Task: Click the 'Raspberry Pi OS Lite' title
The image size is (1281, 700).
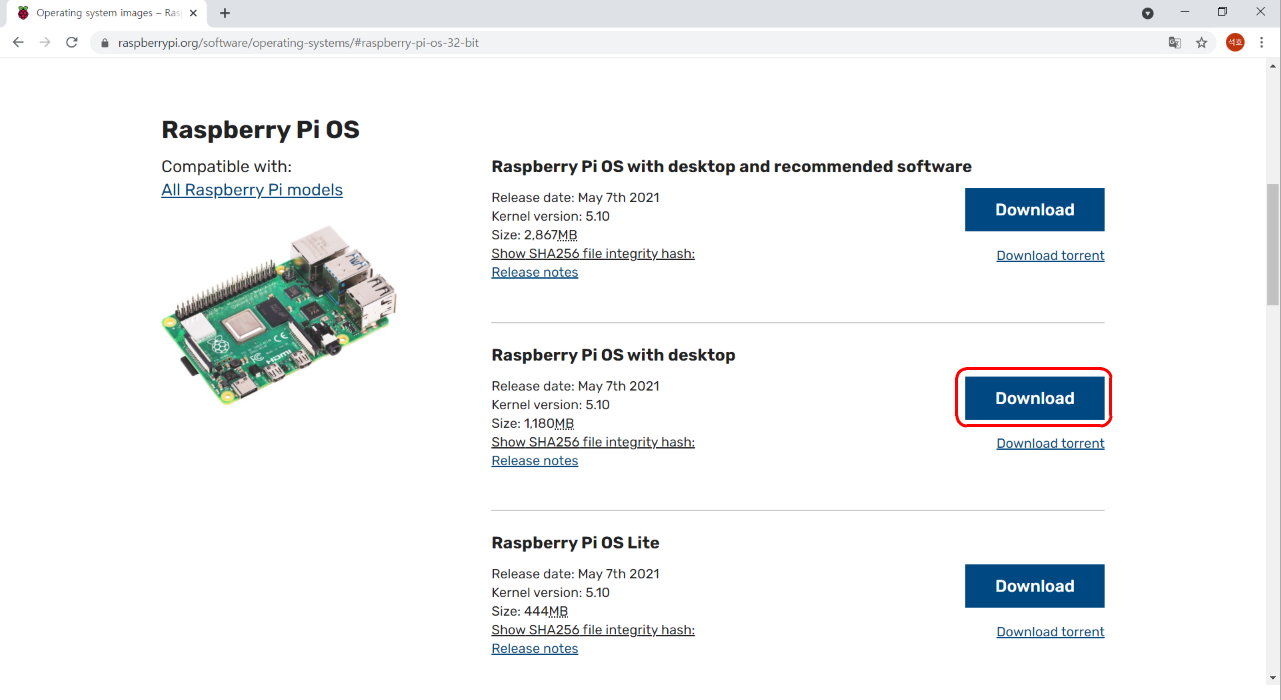Action: click(575, 543)
